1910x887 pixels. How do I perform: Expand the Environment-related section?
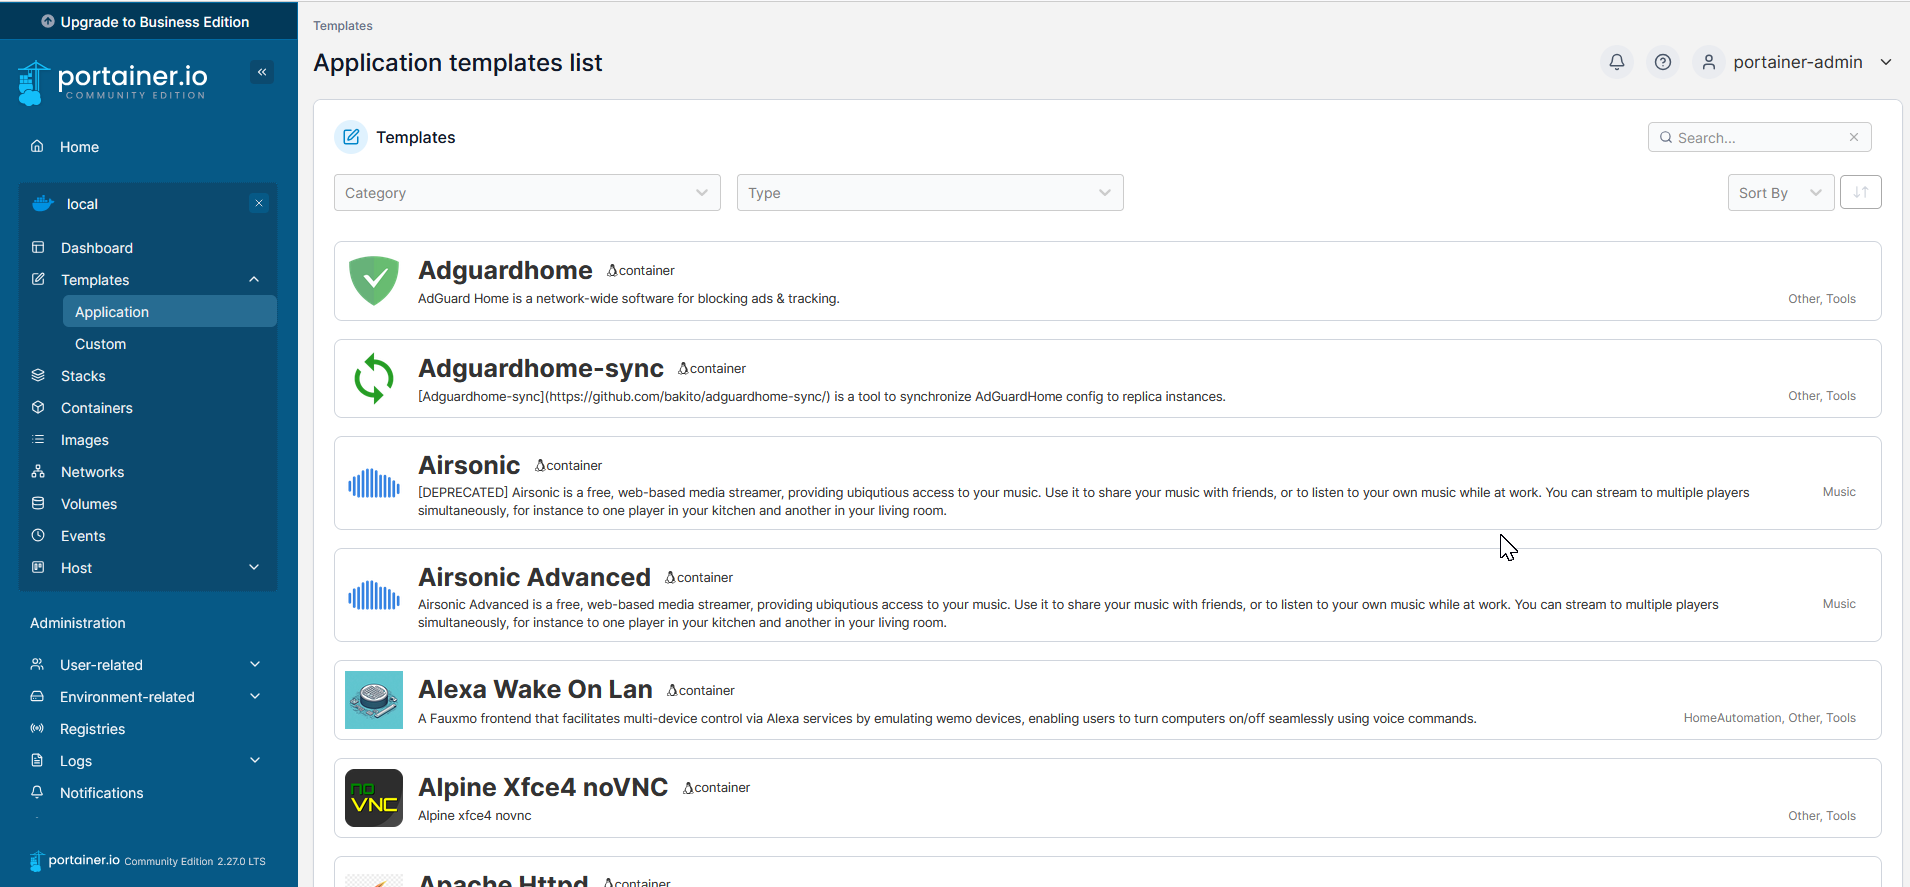(255, 696)
